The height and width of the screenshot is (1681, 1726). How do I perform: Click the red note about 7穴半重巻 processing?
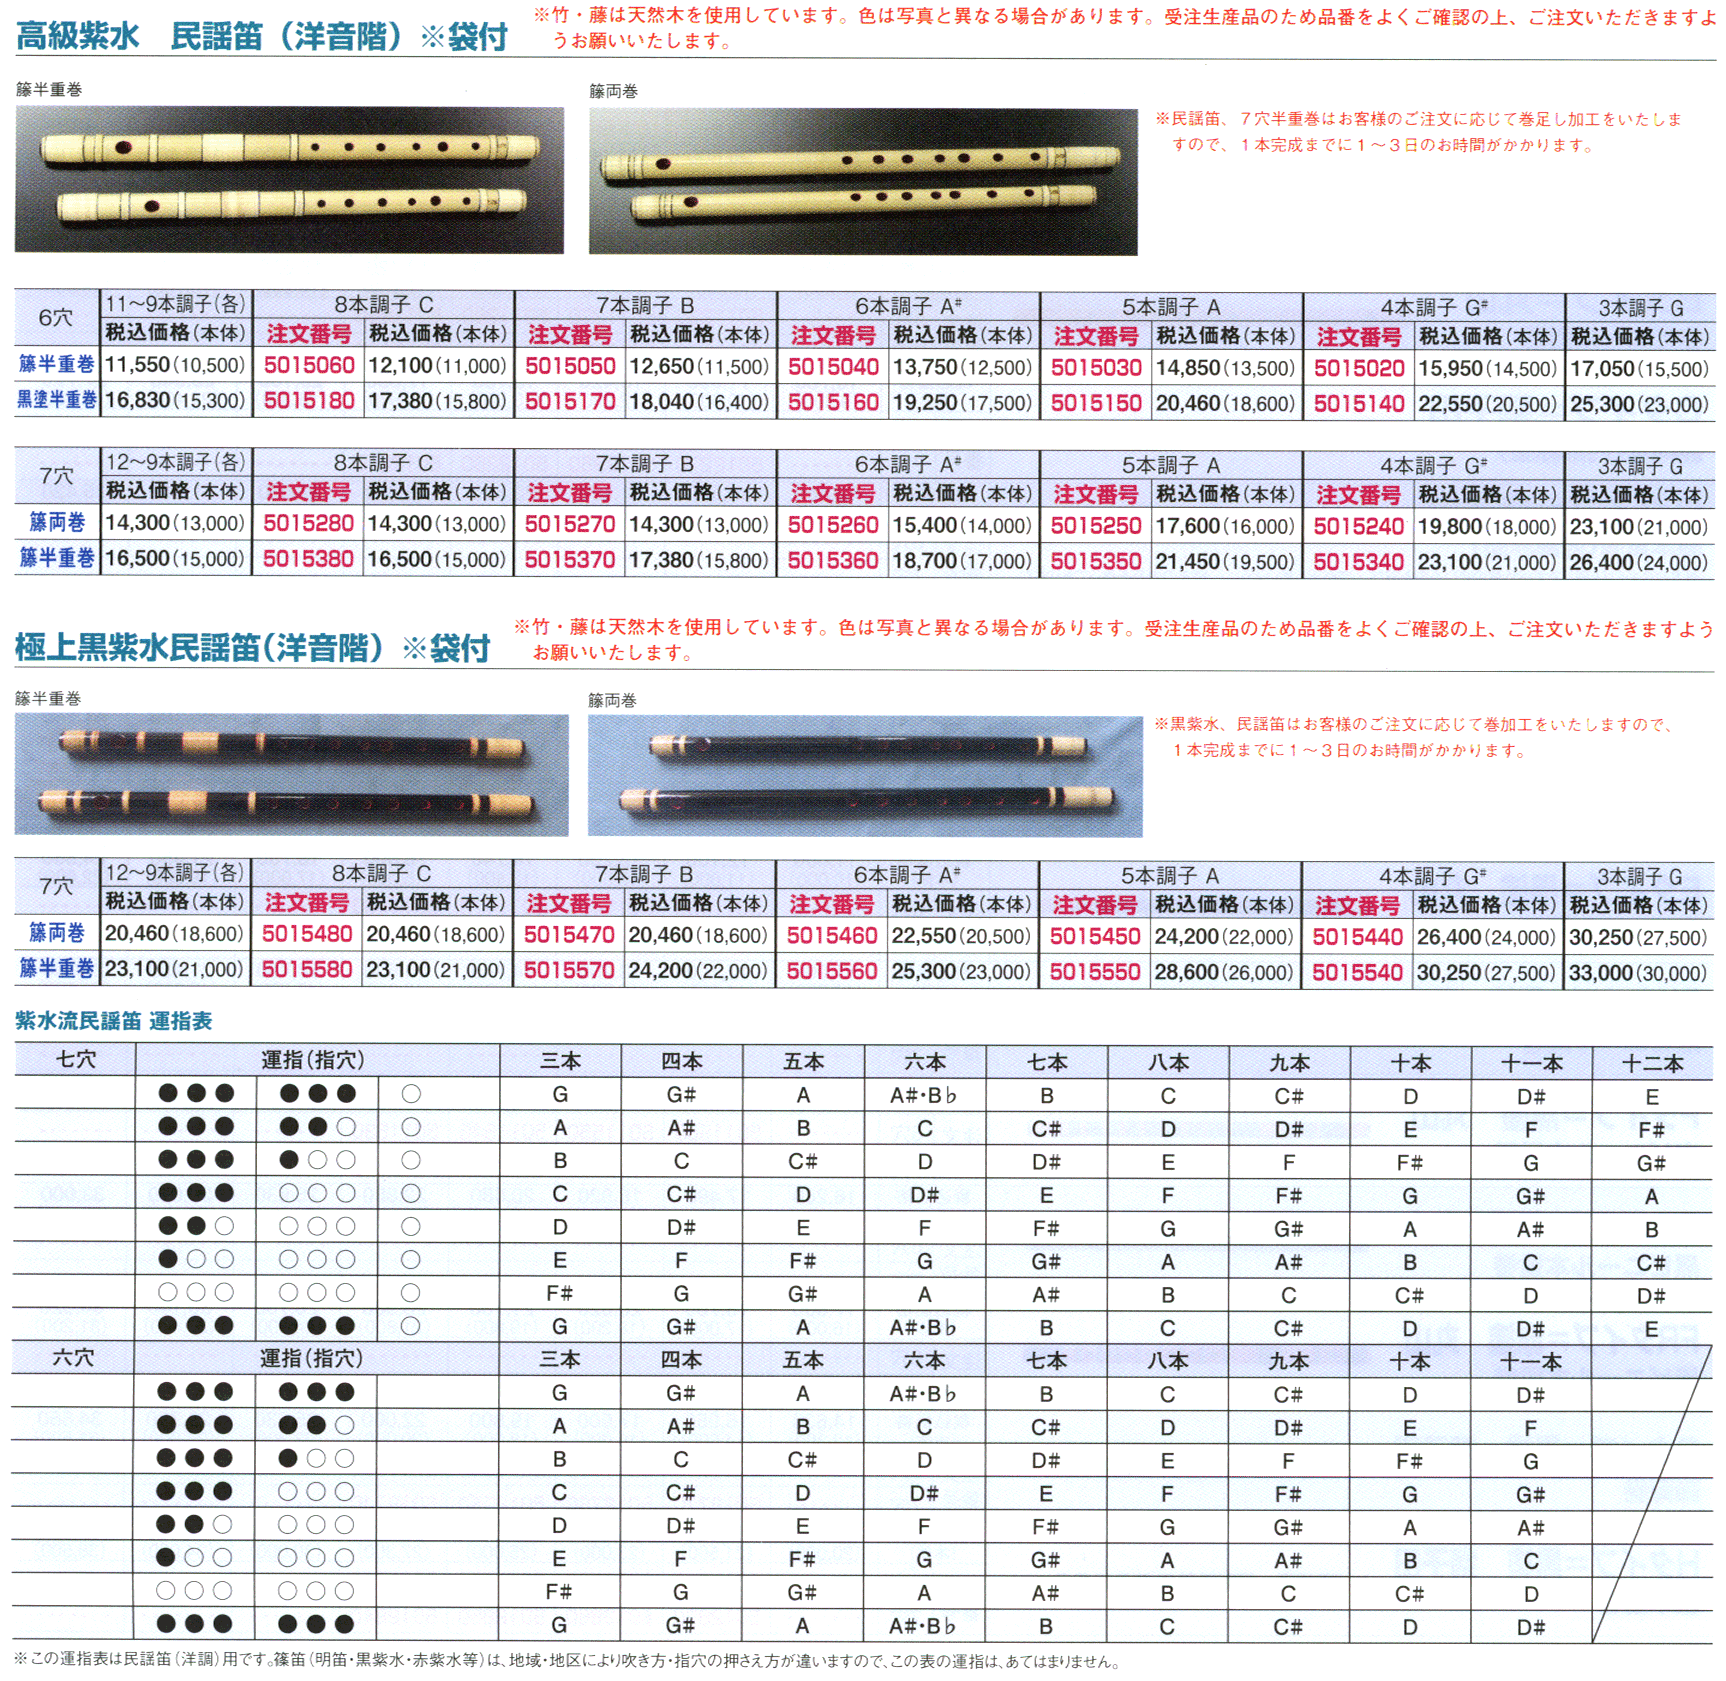1418,132
